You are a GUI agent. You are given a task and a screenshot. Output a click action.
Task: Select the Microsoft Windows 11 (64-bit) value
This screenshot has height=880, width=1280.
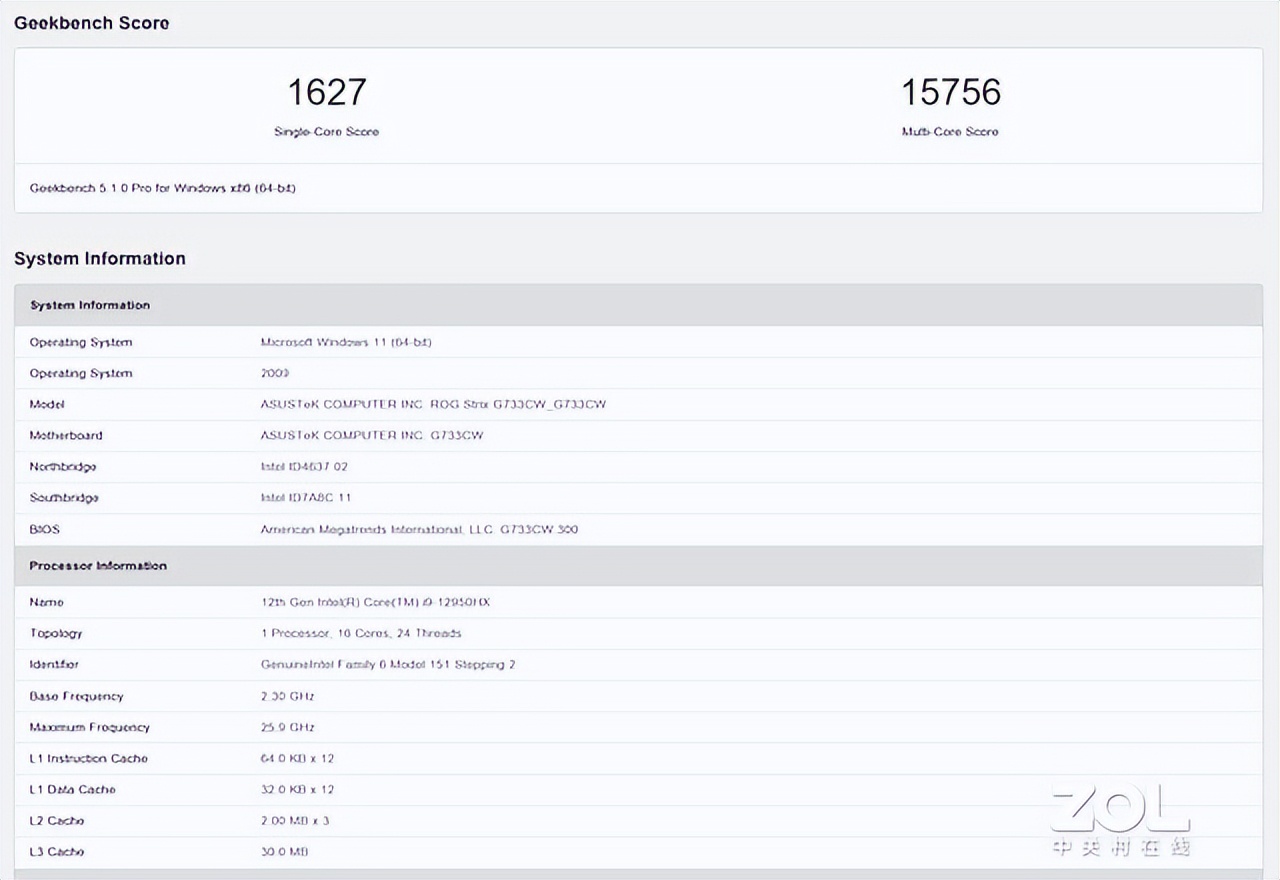pyautogui.click(x=346, y=342)
